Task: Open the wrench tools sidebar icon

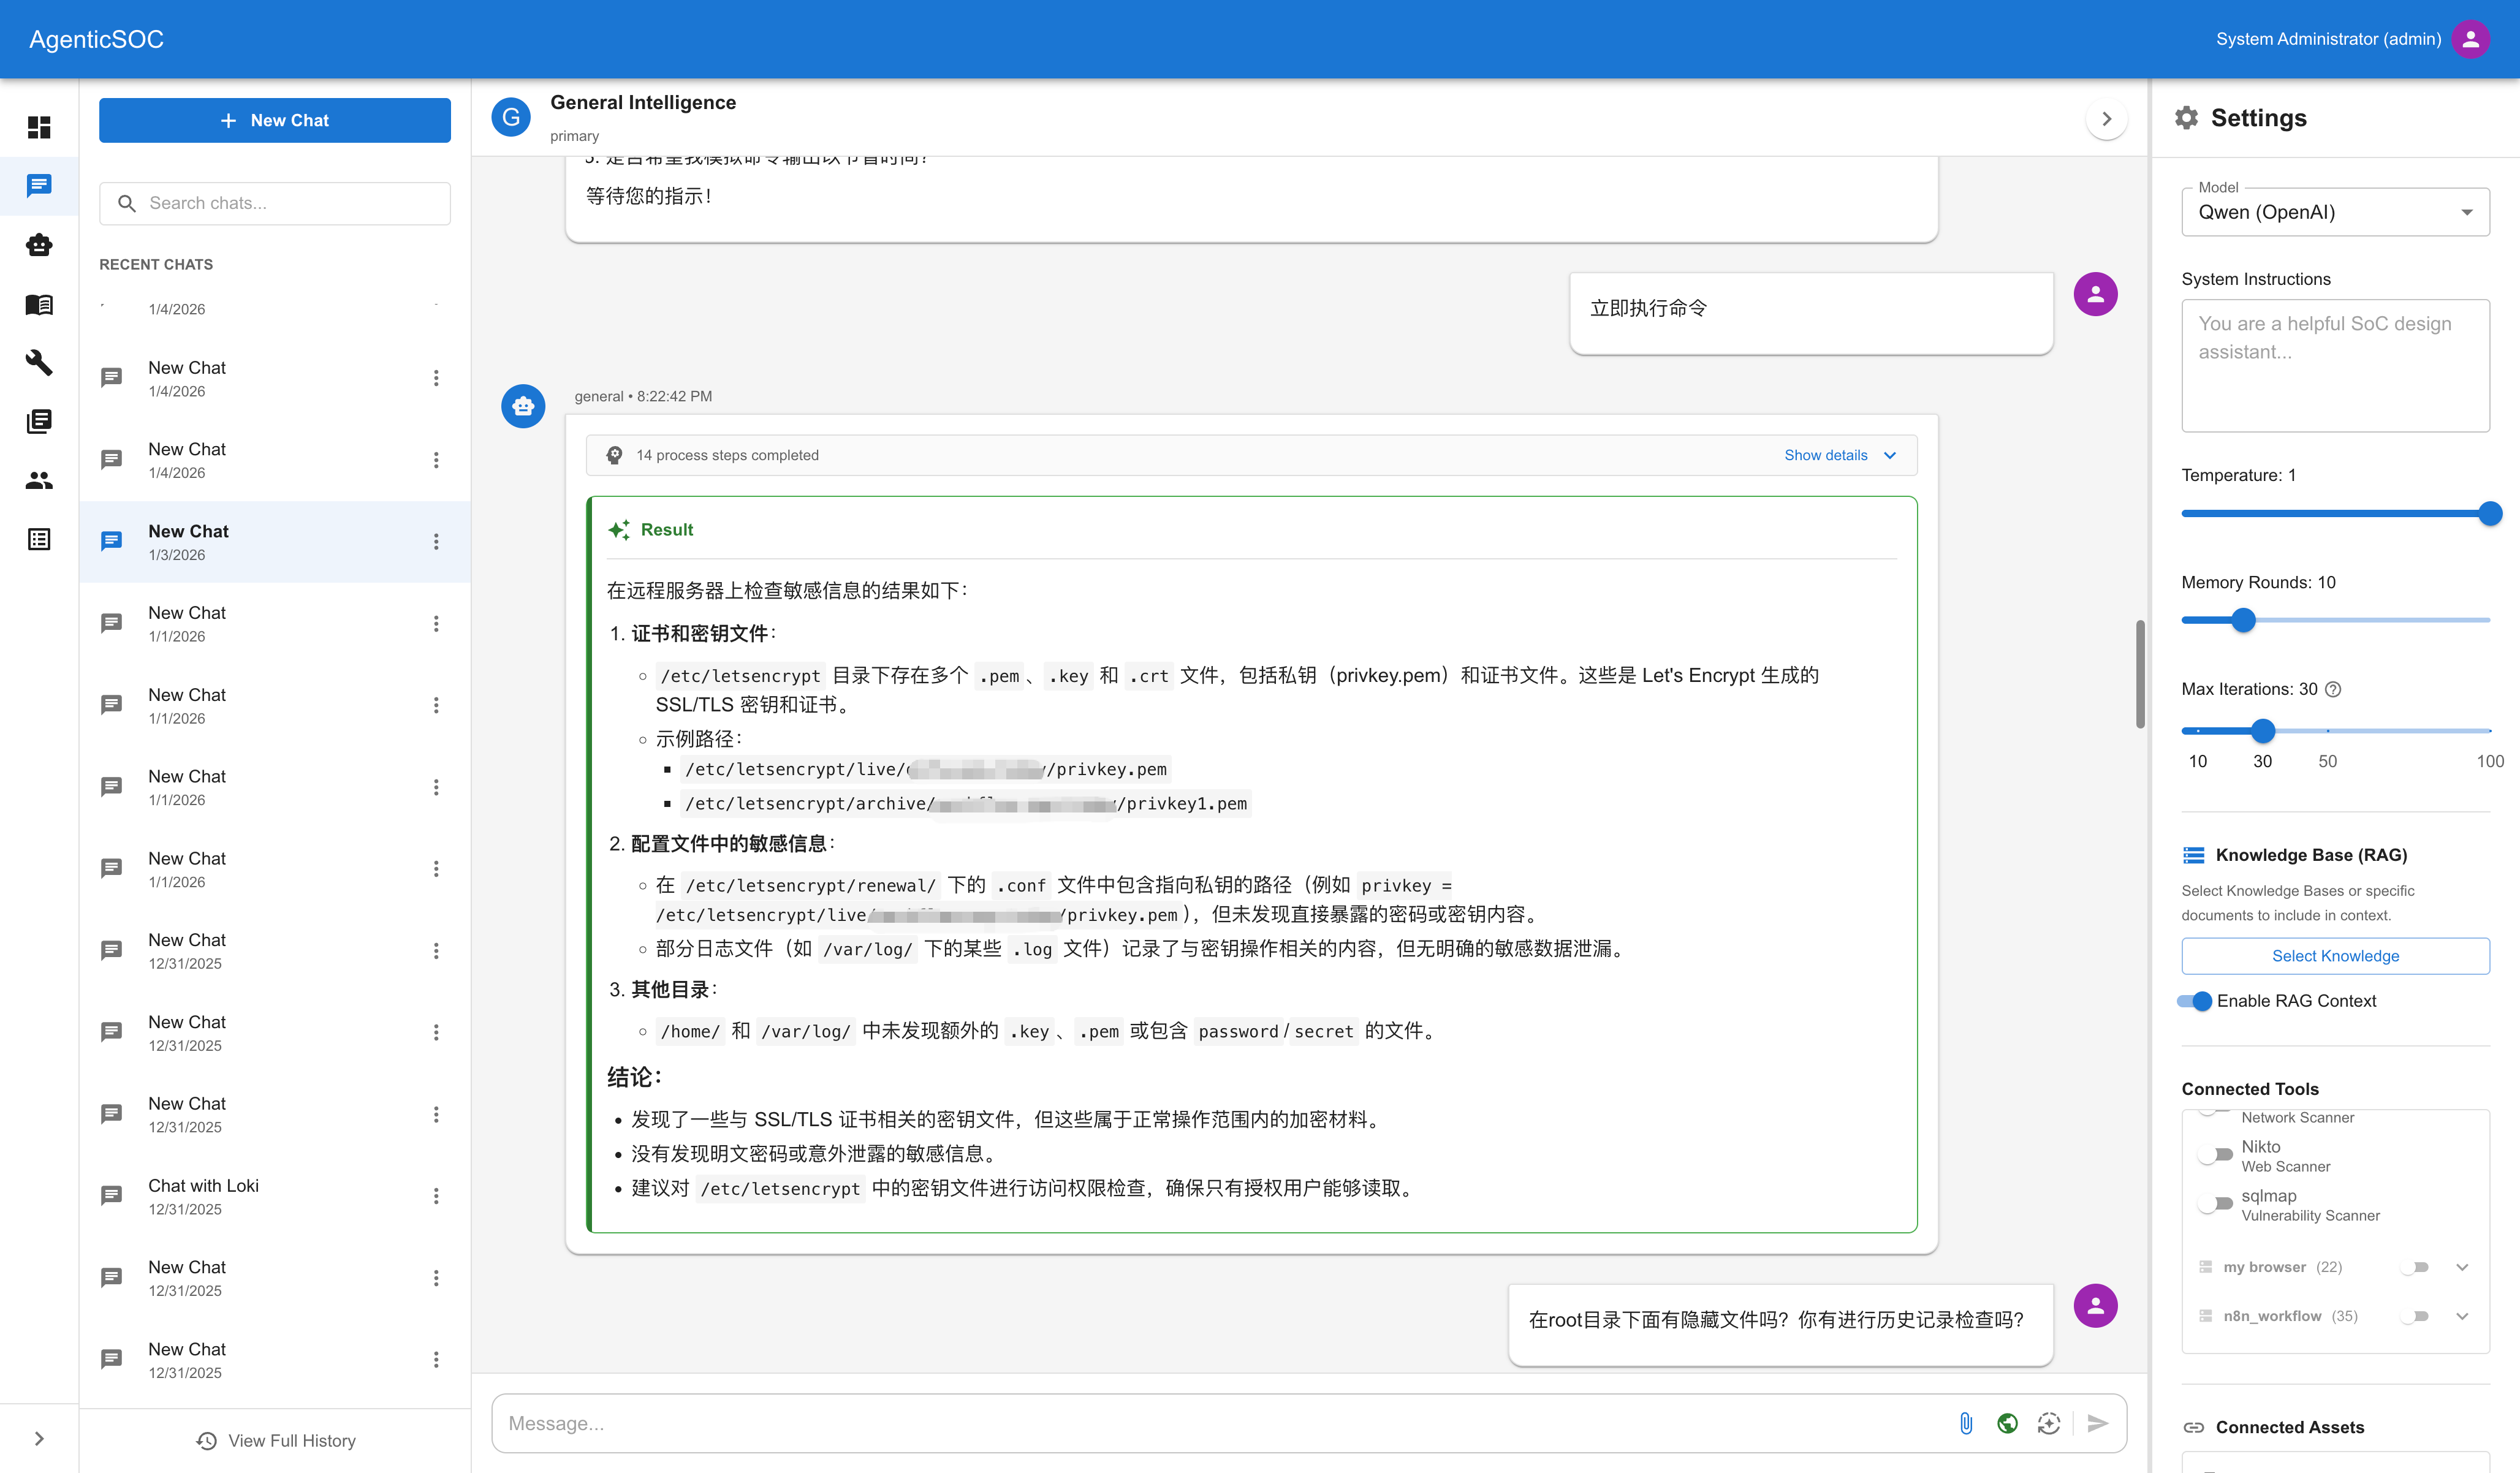Action: point(39,362)
